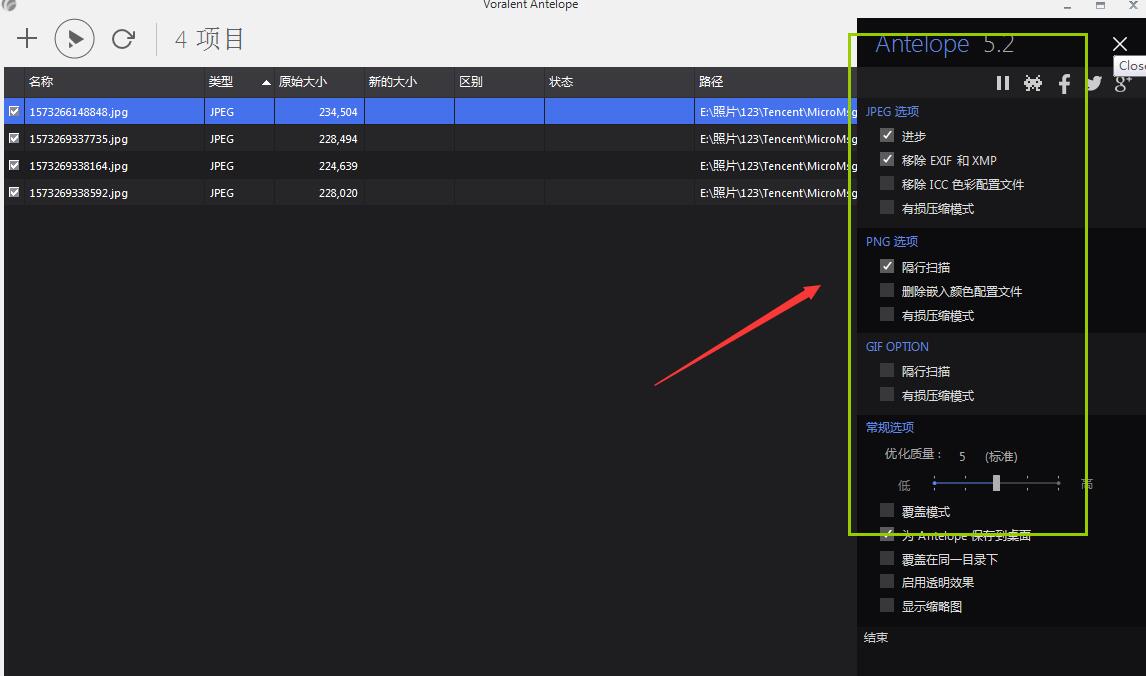Sort by 状态 column header
The height and width of the screenshot is (676, 1146).
[619, 82]
